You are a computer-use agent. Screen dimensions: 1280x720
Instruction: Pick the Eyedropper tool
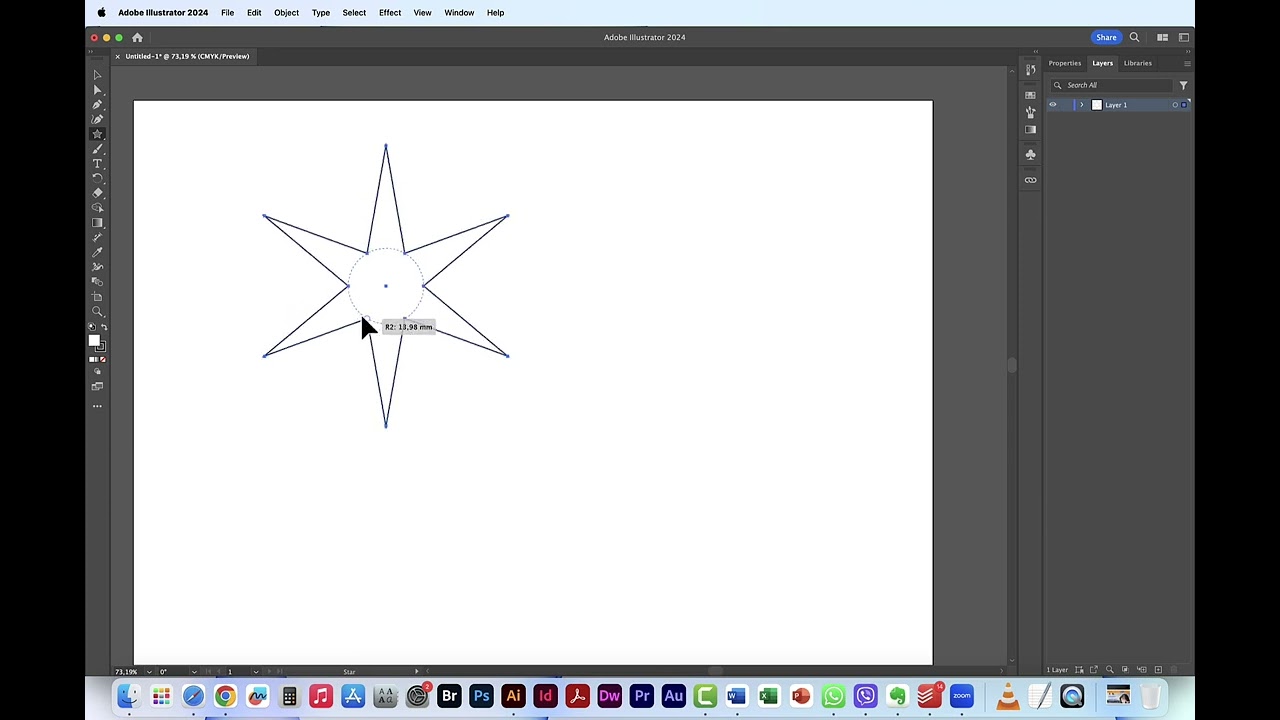(x=97, y=252)
